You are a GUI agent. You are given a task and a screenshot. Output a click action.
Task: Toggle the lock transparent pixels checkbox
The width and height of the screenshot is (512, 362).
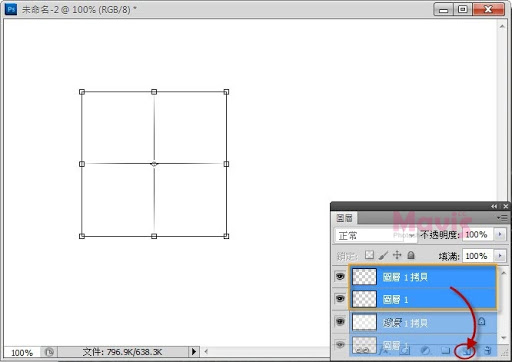point(369,255)
